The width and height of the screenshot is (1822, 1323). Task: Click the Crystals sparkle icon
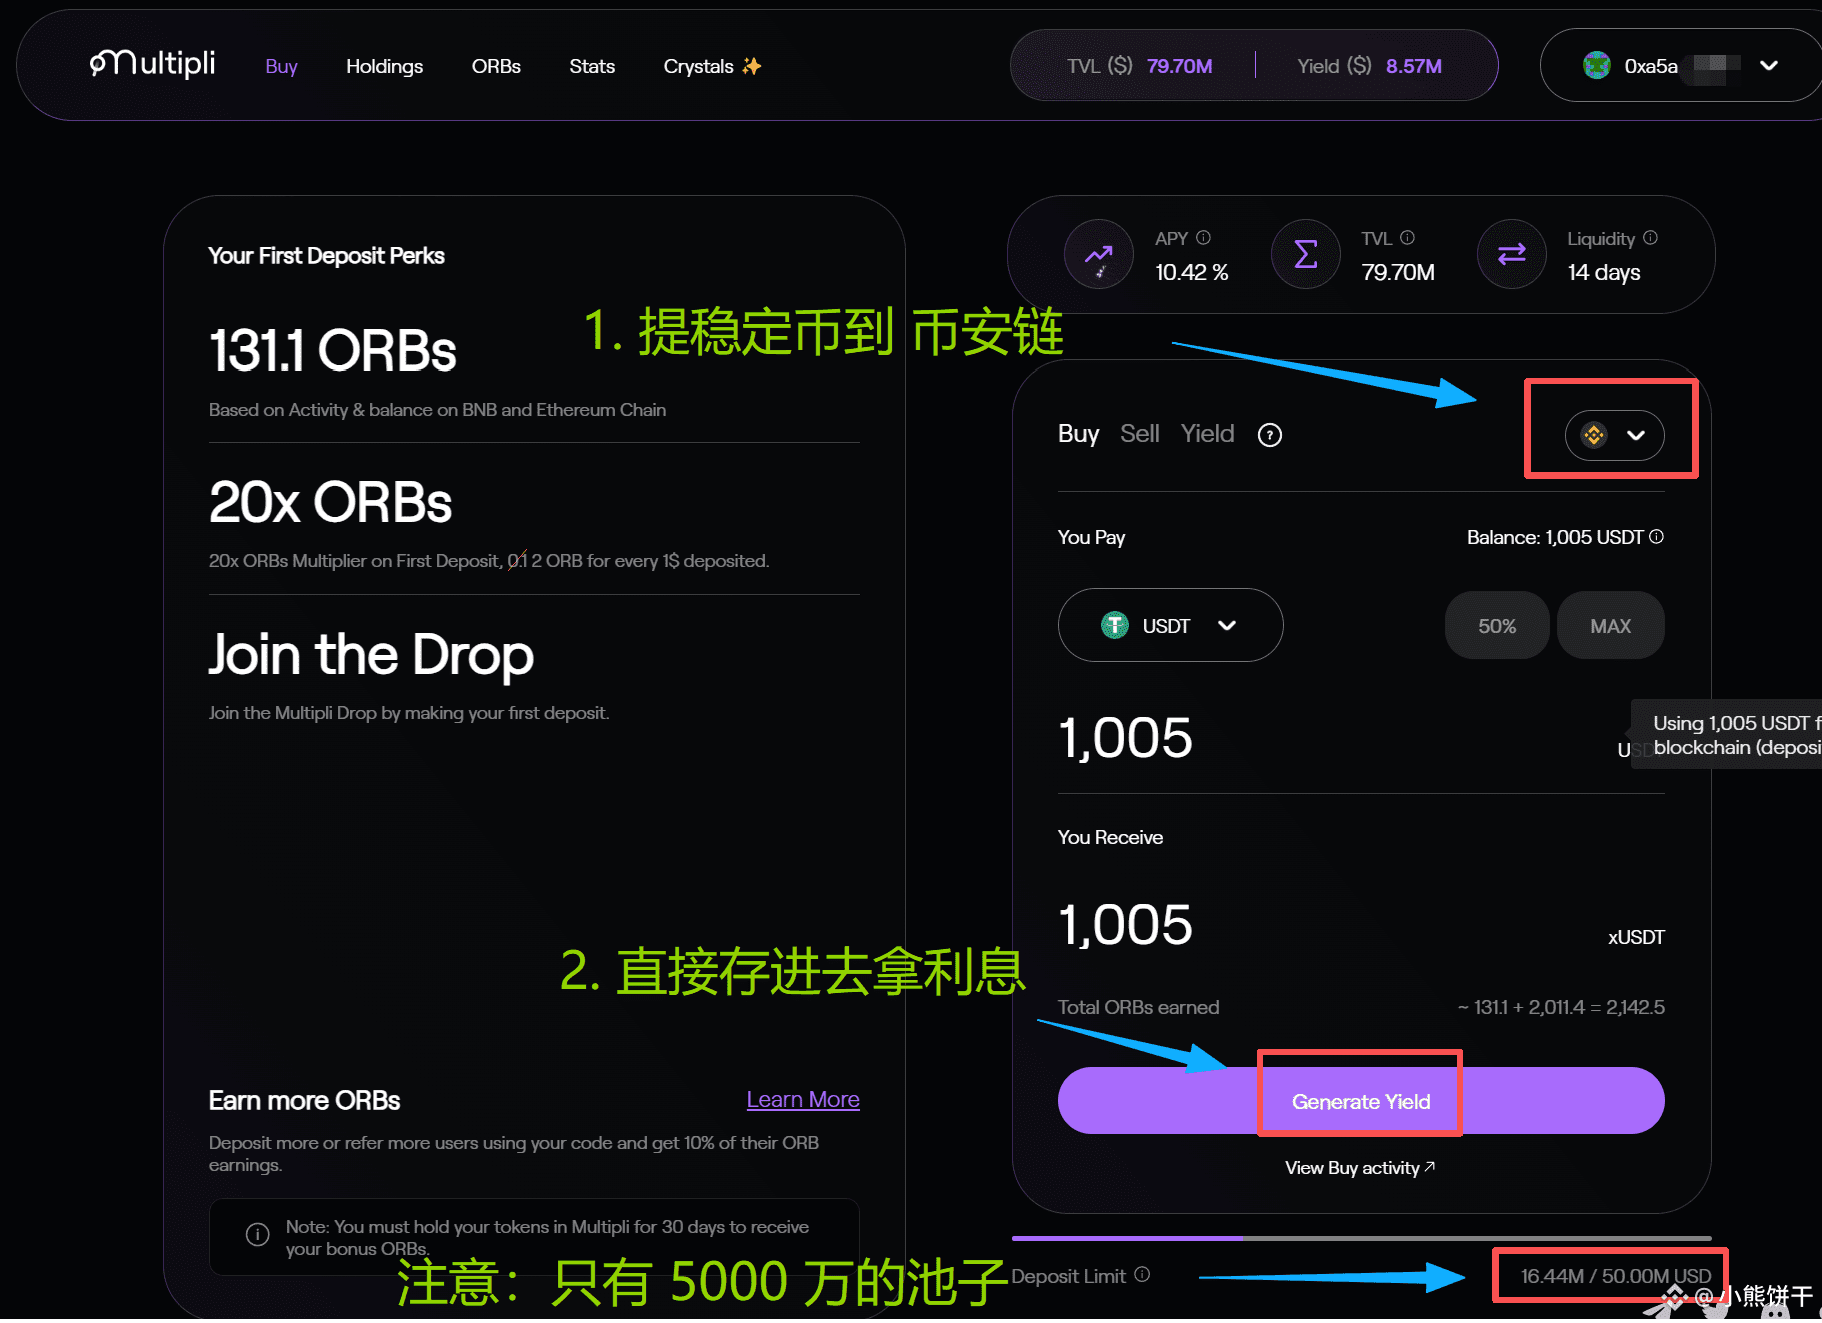pyautogui.click(x=752, y=66)
